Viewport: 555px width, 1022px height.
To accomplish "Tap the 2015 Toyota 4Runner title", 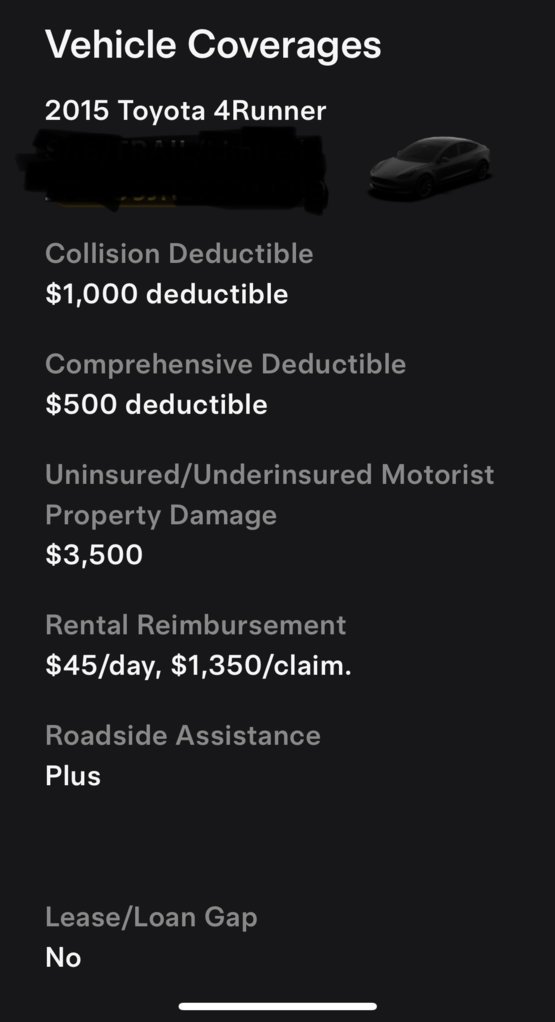I will (x=186, y=111).
